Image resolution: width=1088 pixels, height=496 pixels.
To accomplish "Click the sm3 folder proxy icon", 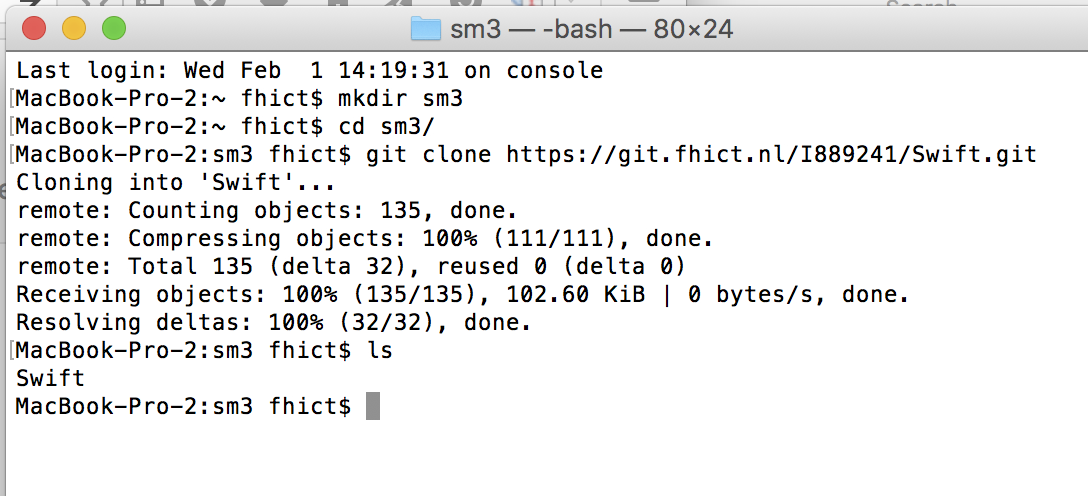I will click(x=426, y=29).
